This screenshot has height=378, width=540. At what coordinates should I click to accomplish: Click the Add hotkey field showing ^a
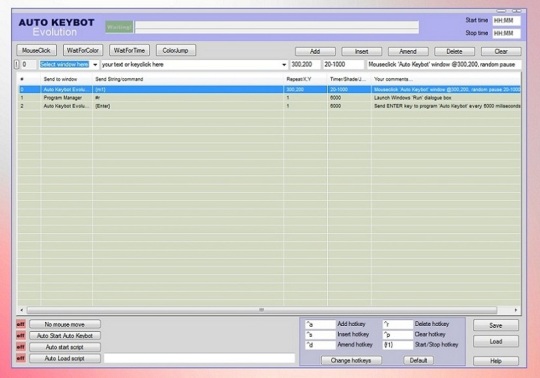tap(320, 324)
